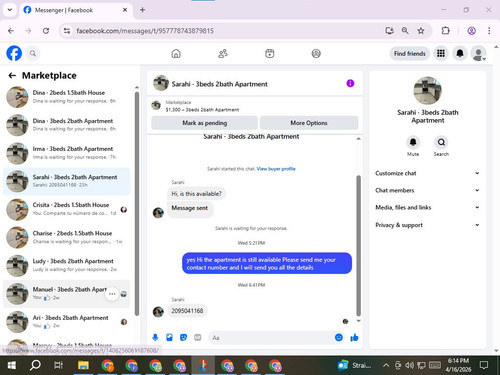This screenshot has height=375, width=500.
Task: Open the sticker picker icon
Action: click(x=183, y=338)
